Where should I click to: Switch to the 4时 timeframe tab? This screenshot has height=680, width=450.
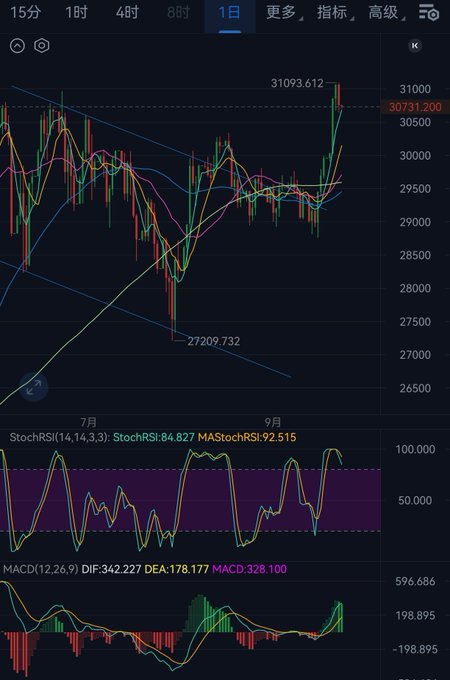pos(127,13)
